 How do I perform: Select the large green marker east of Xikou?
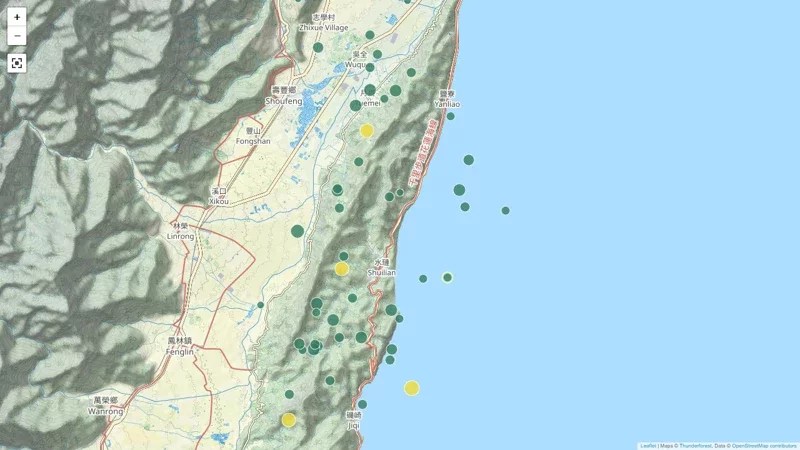click(297, 231)
